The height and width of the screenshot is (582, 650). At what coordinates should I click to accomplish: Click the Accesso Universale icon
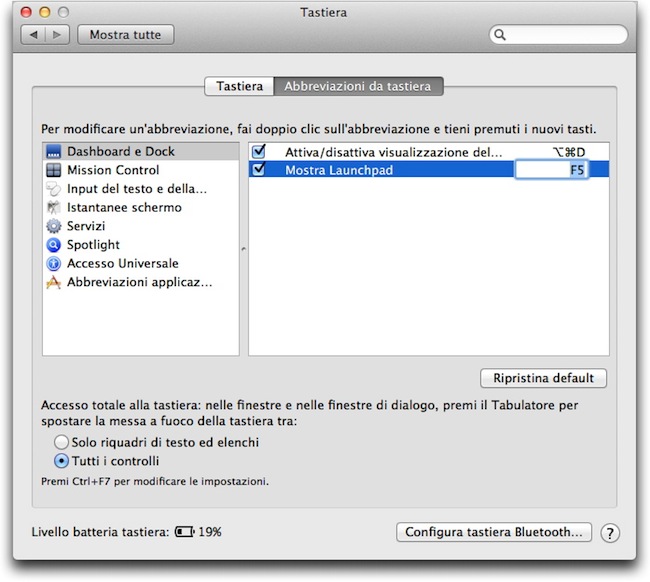click(53, 264)
